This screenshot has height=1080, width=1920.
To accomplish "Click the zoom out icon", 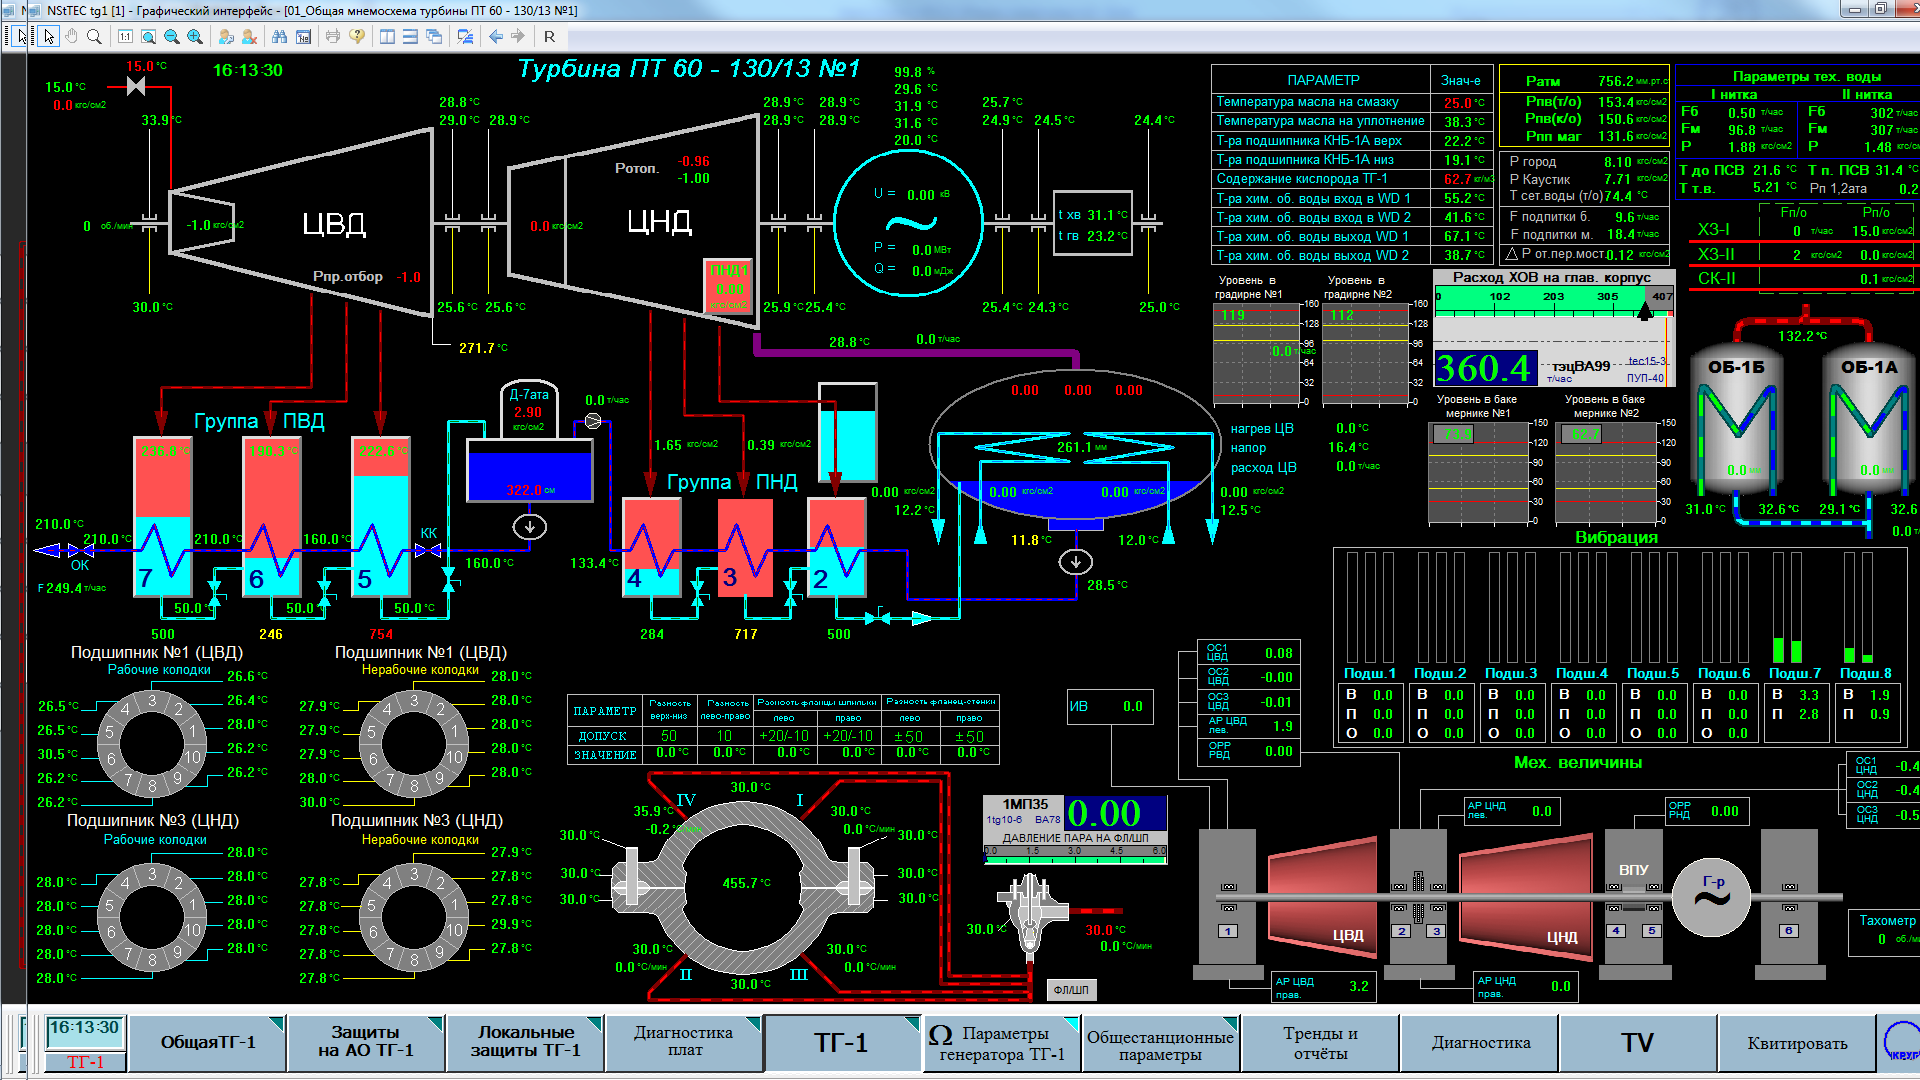I will click(x=171, y=36).
